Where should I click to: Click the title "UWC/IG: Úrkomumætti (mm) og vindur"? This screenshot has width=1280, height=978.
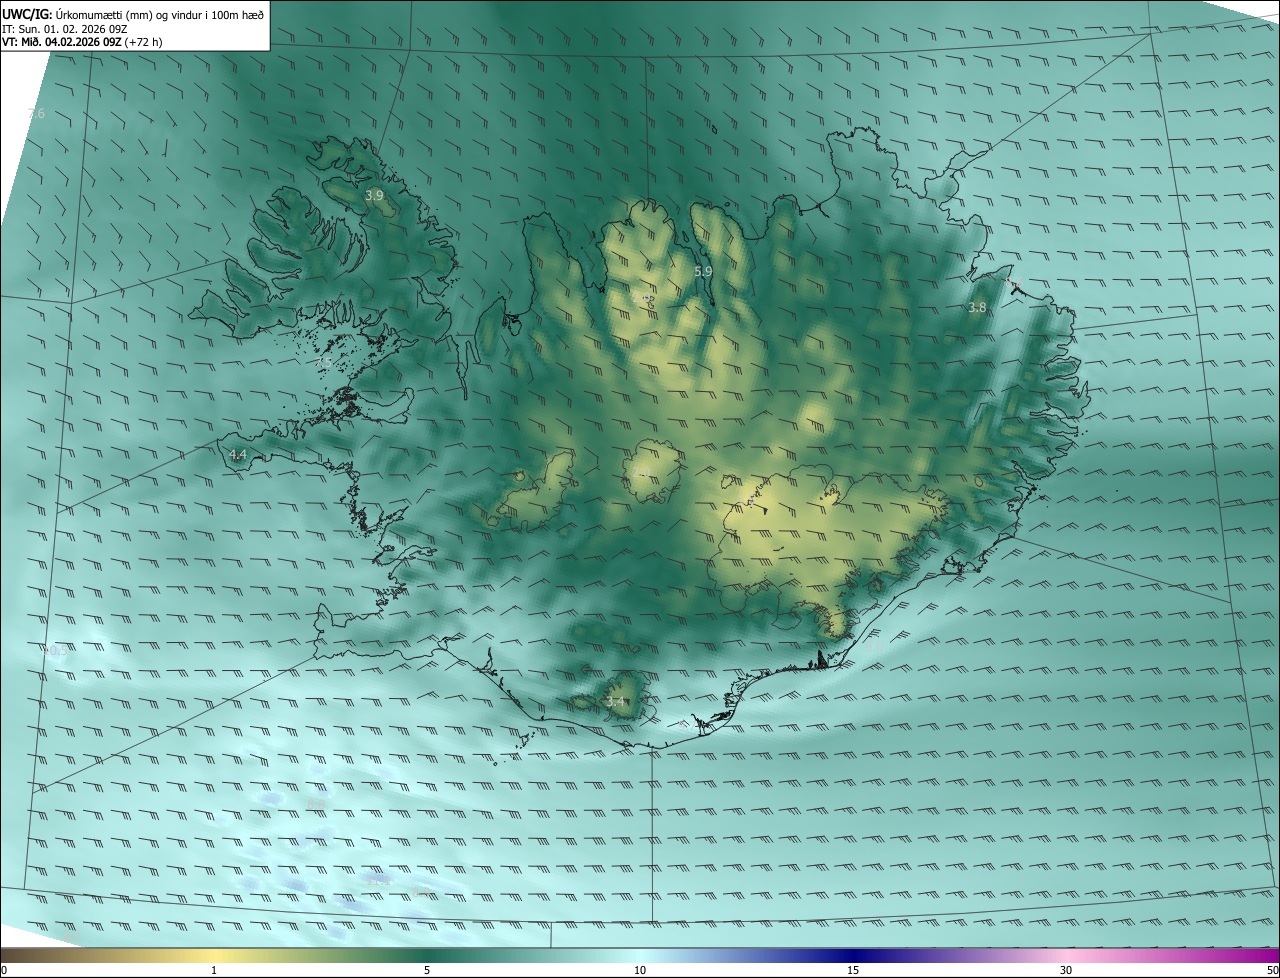tap(104, 13)
